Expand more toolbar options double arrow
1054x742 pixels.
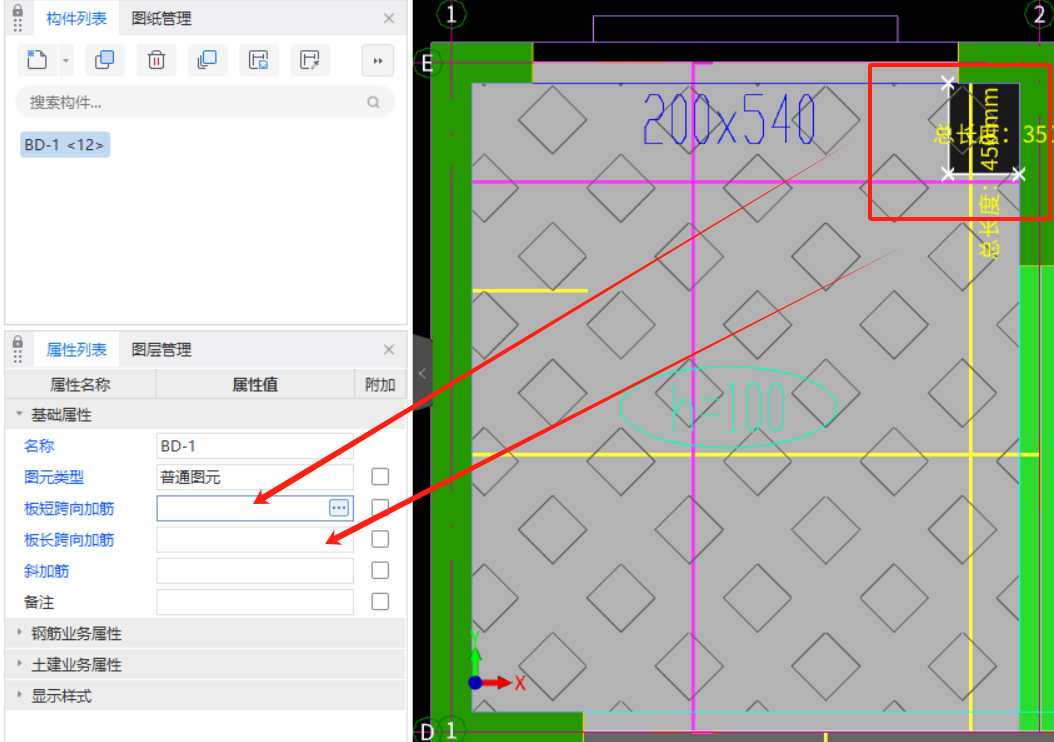coord(378,60)
